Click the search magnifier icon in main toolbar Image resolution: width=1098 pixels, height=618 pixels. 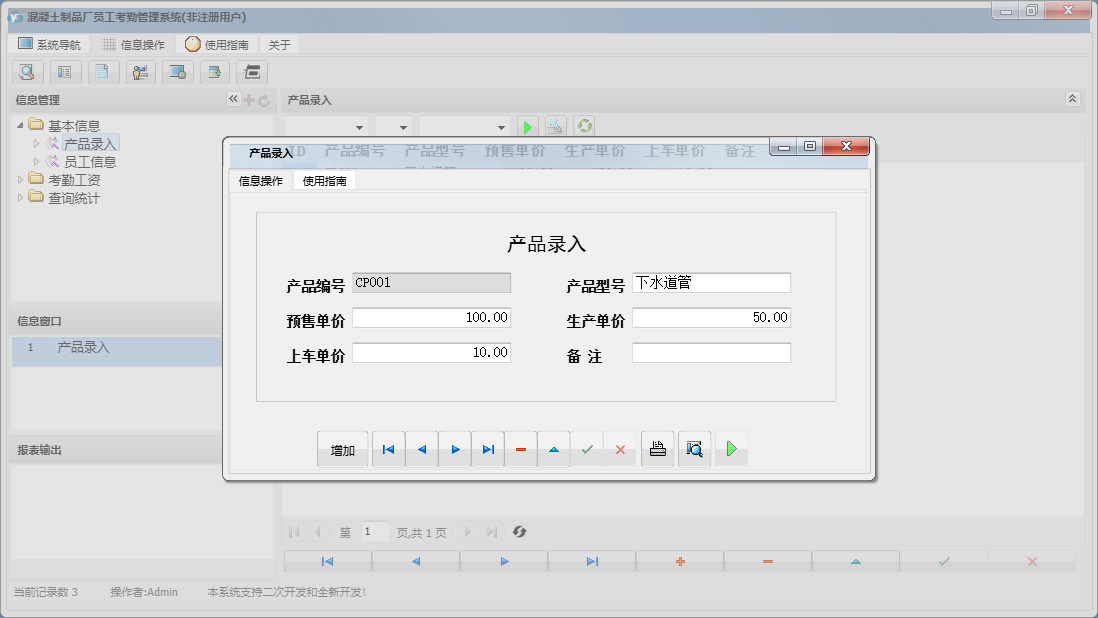pos(27,72)
